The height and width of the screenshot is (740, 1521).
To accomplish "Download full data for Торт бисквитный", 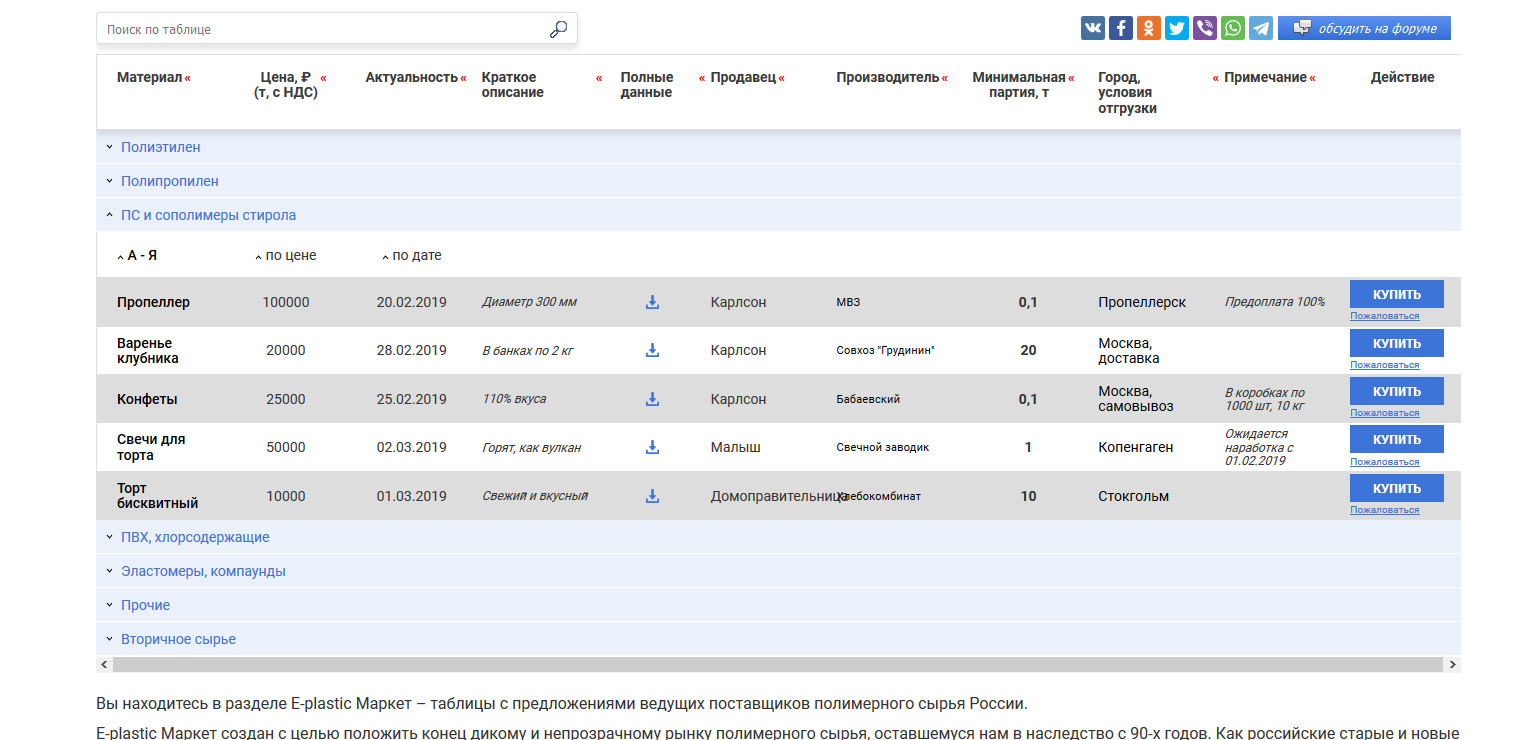I will (x=652, y=496).
